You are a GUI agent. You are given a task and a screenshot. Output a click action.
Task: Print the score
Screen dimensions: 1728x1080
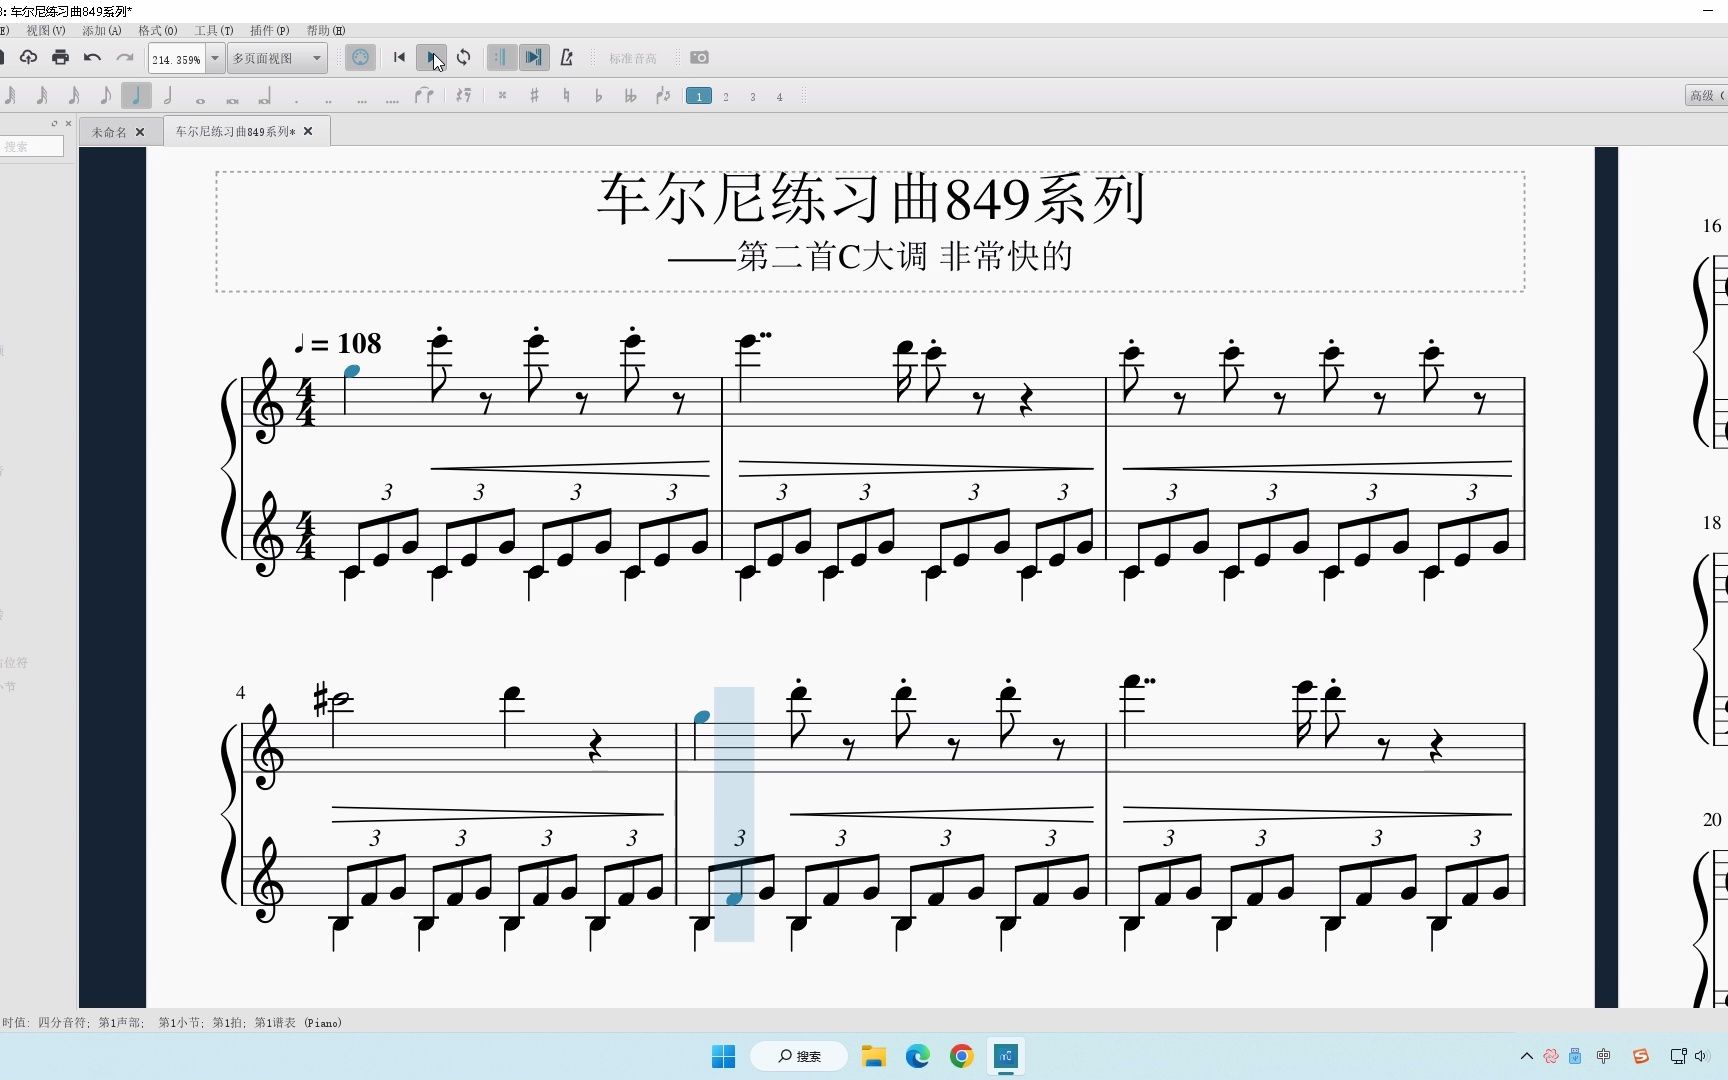click(x=60, y=57)
